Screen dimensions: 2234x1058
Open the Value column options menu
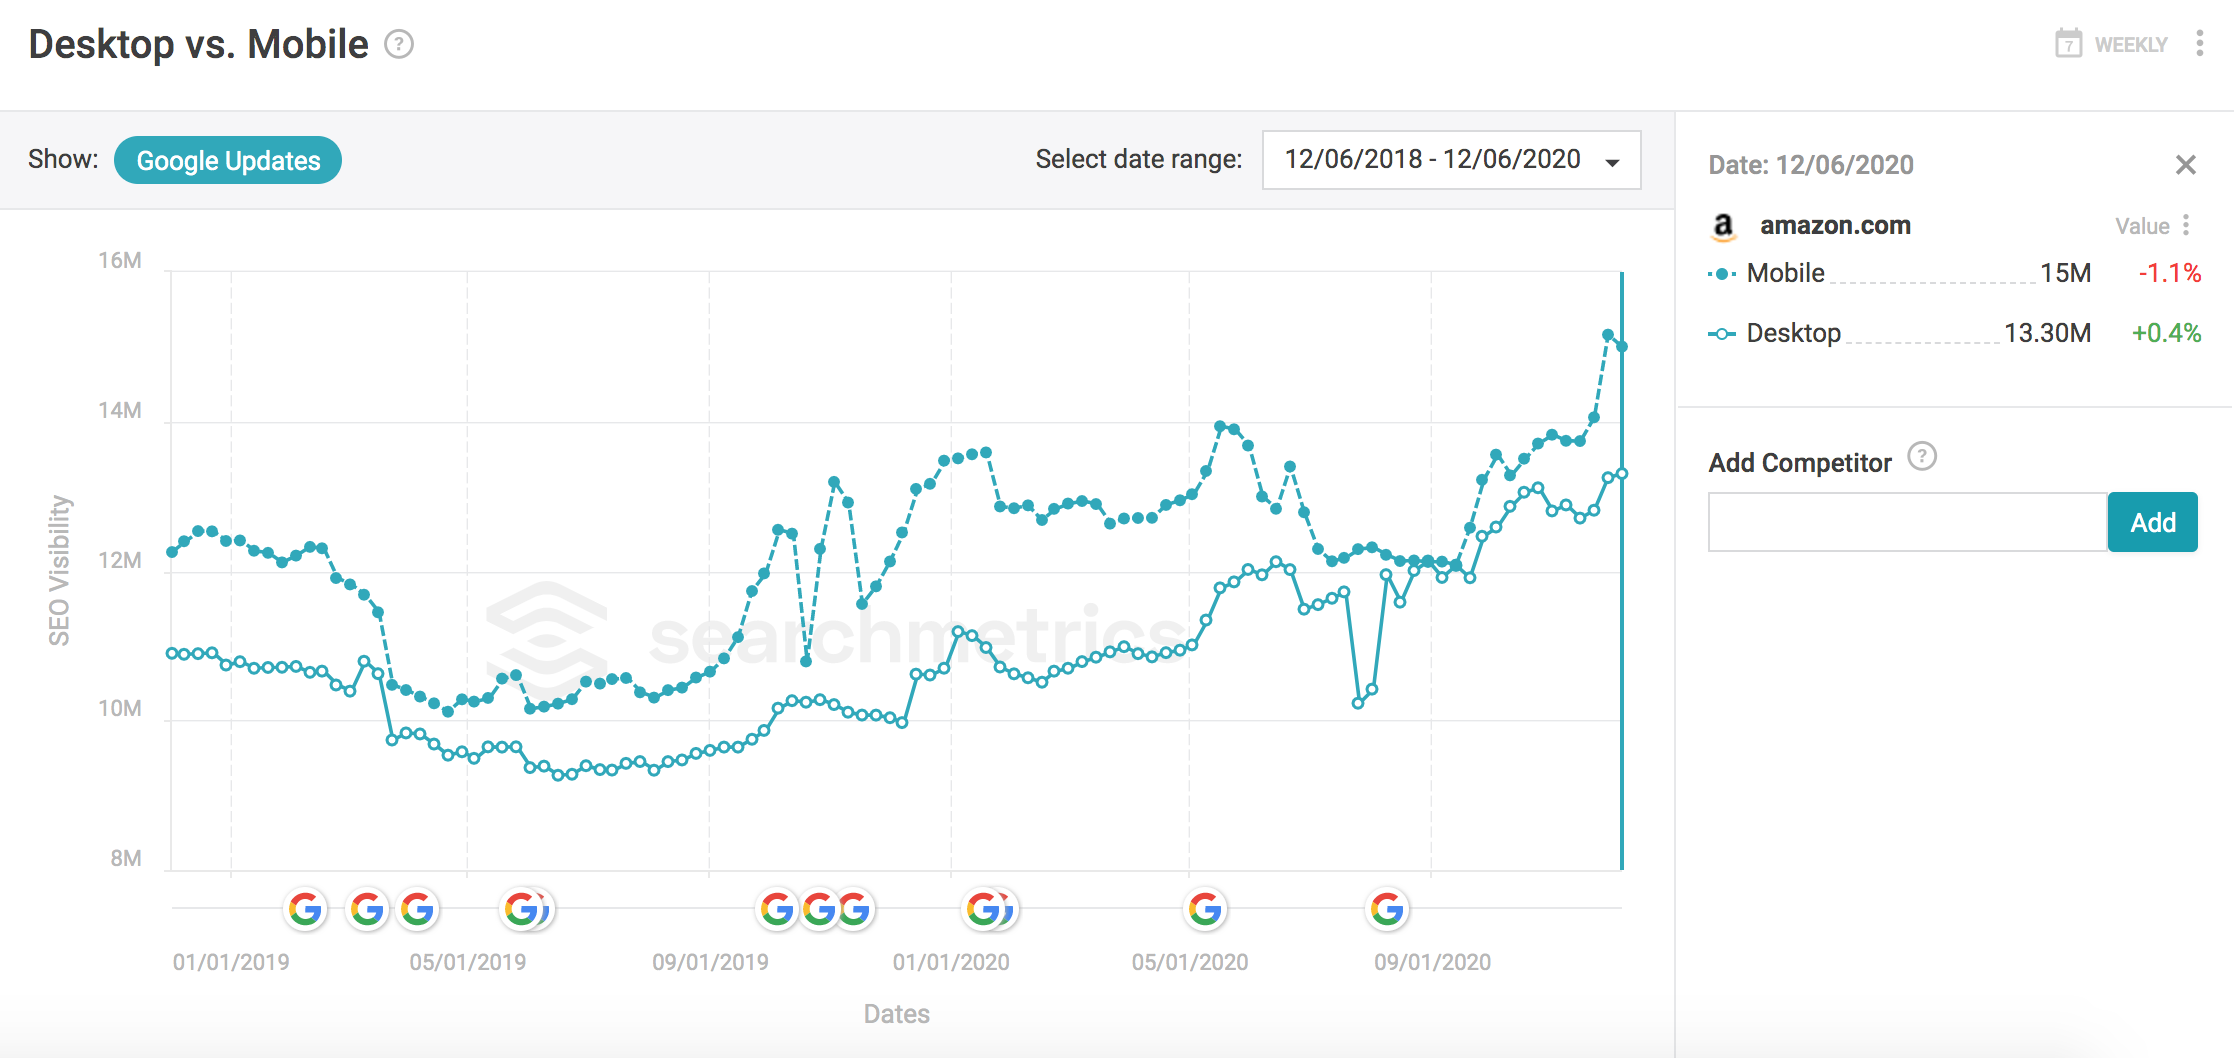point(2187,225)
